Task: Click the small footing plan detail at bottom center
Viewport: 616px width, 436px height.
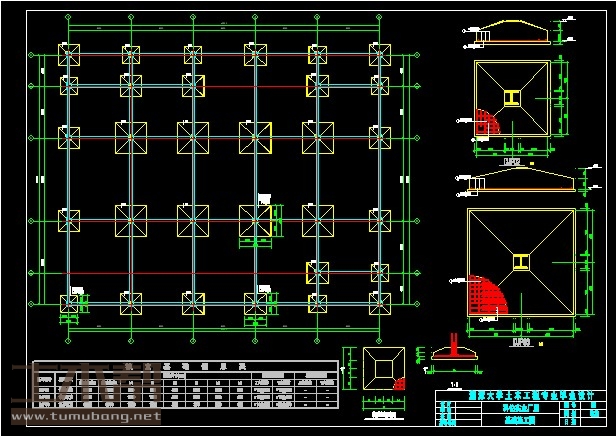Action: coord(384,370)
